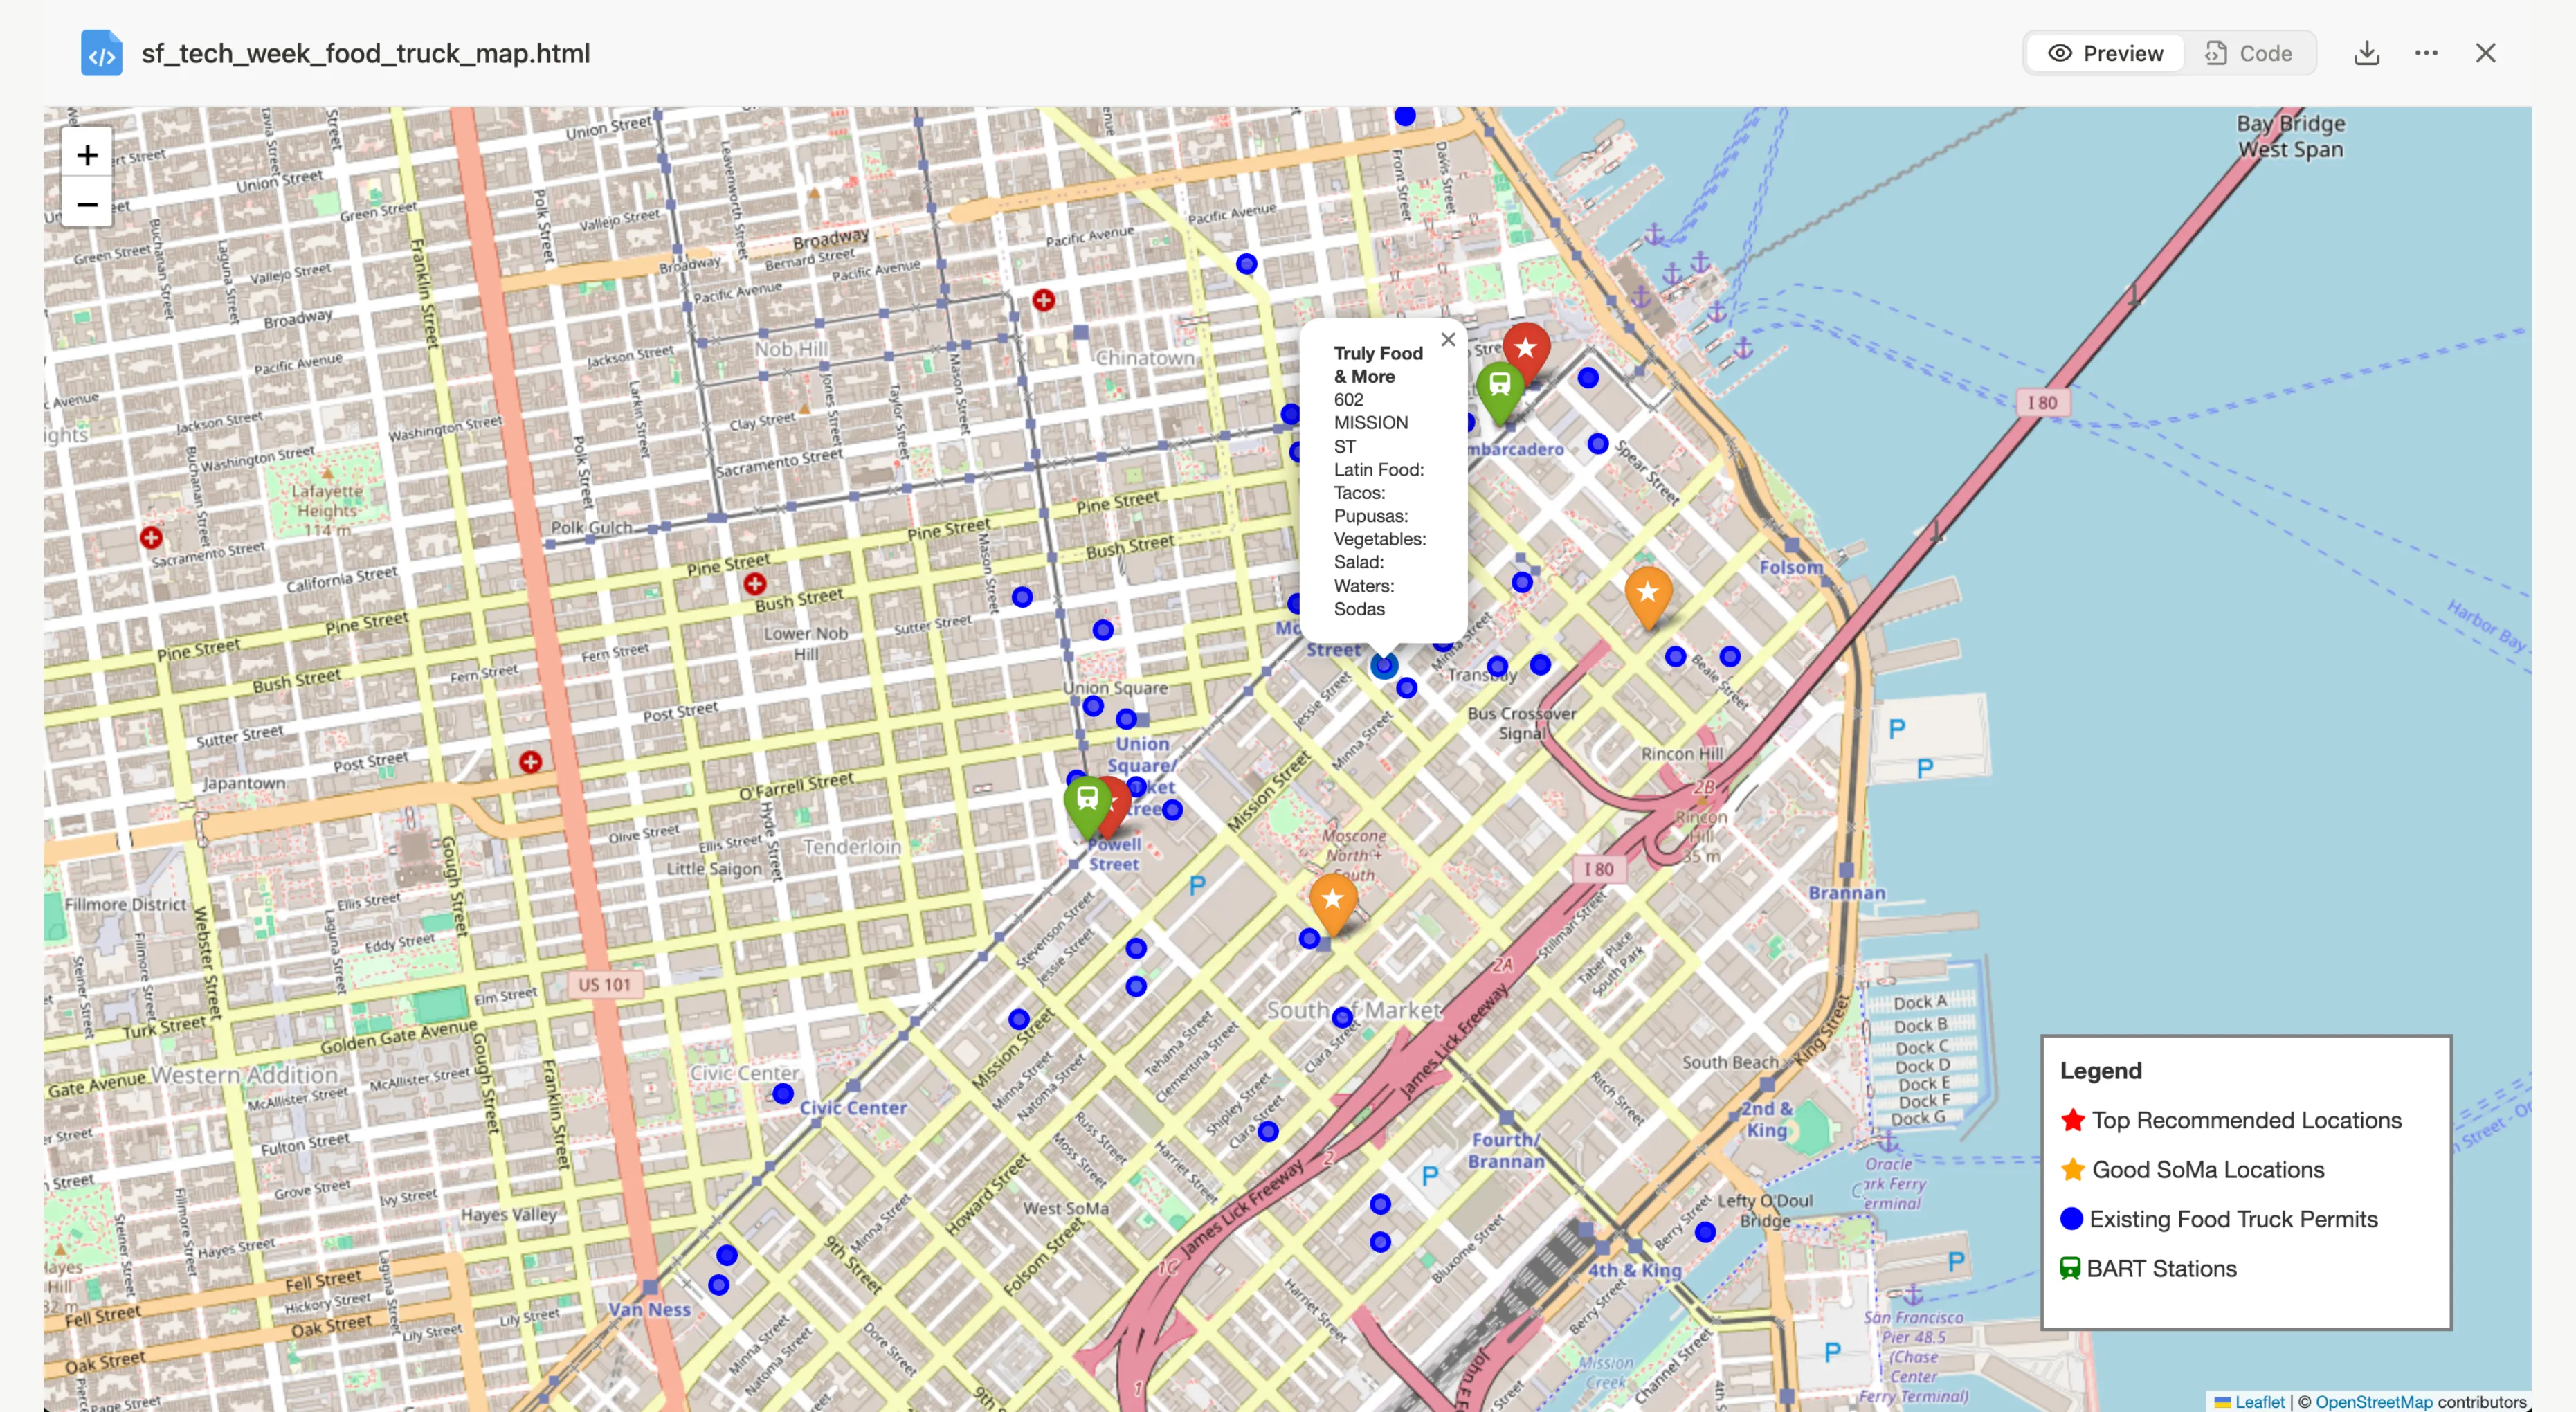Image resolution: width=2576 pixels, height=1412 pixels.
Task: Click blue permit dot near Pacific Avenue
Action: (x=1246, y=264)
